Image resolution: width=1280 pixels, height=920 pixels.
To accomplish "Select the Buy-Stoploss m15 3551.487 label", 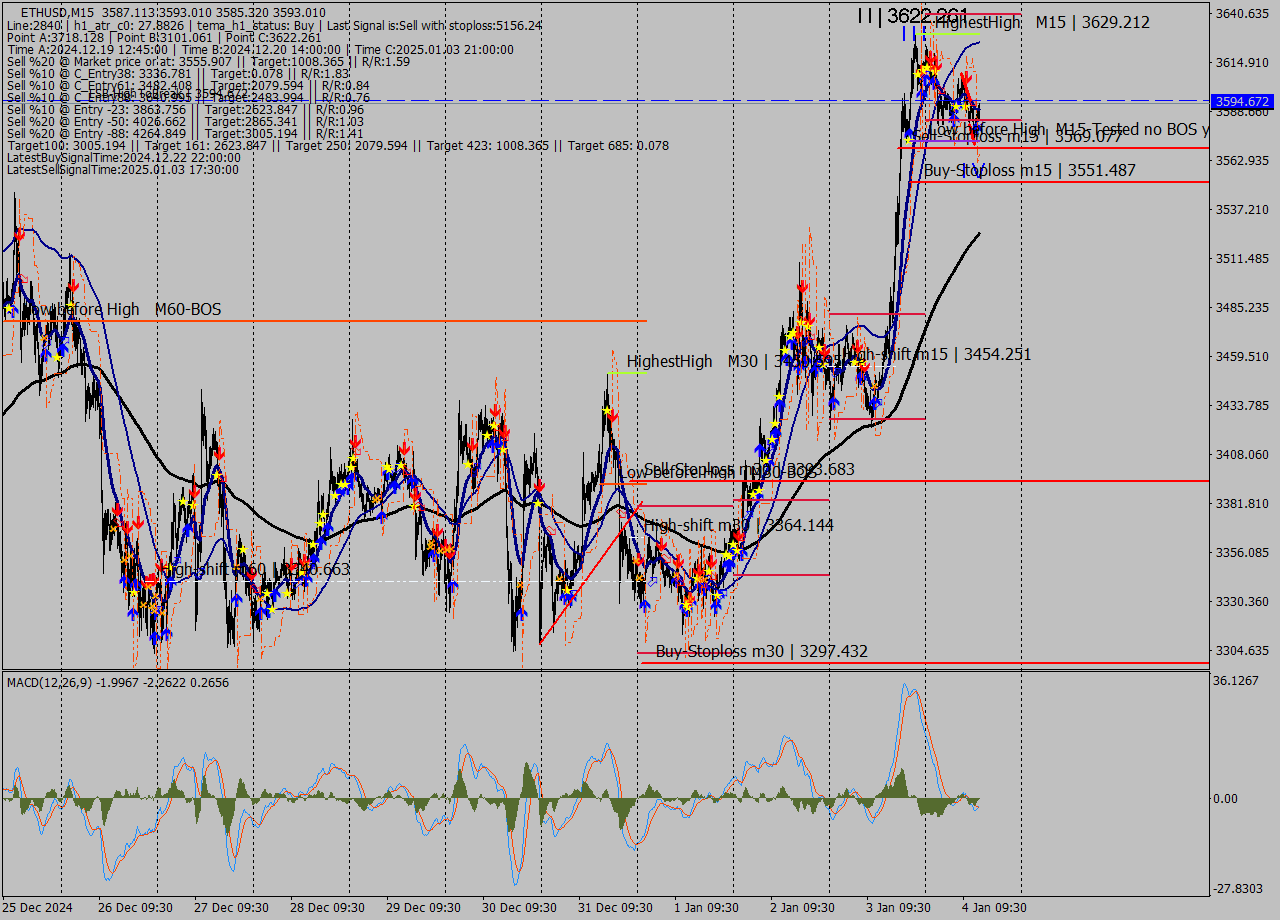I will [x=1029, y=170].
